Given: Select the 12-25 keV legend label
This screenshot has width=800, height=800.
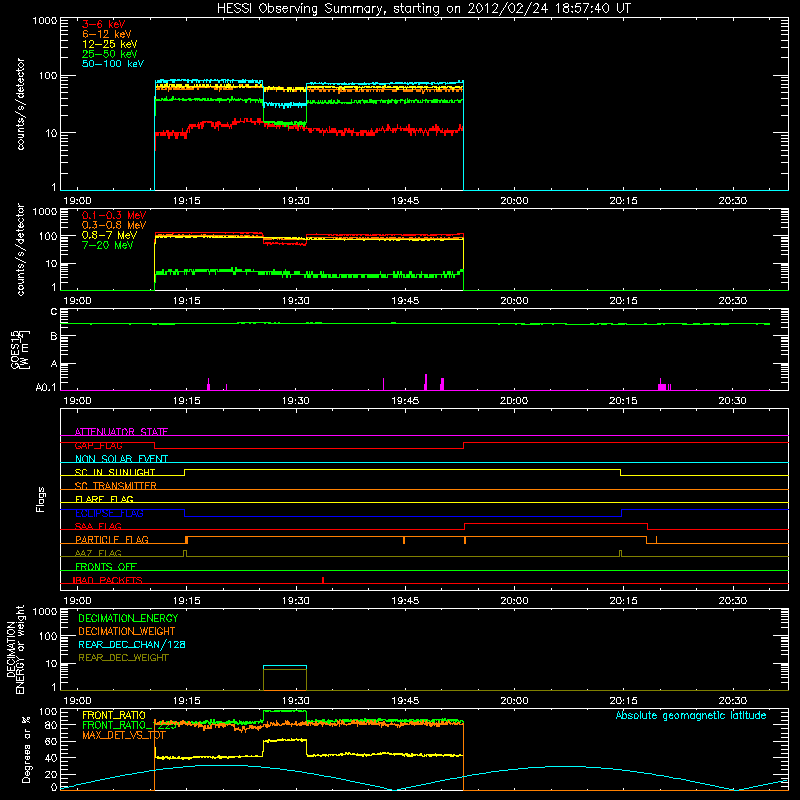Looking at the screenshot, I should (109, 44).
